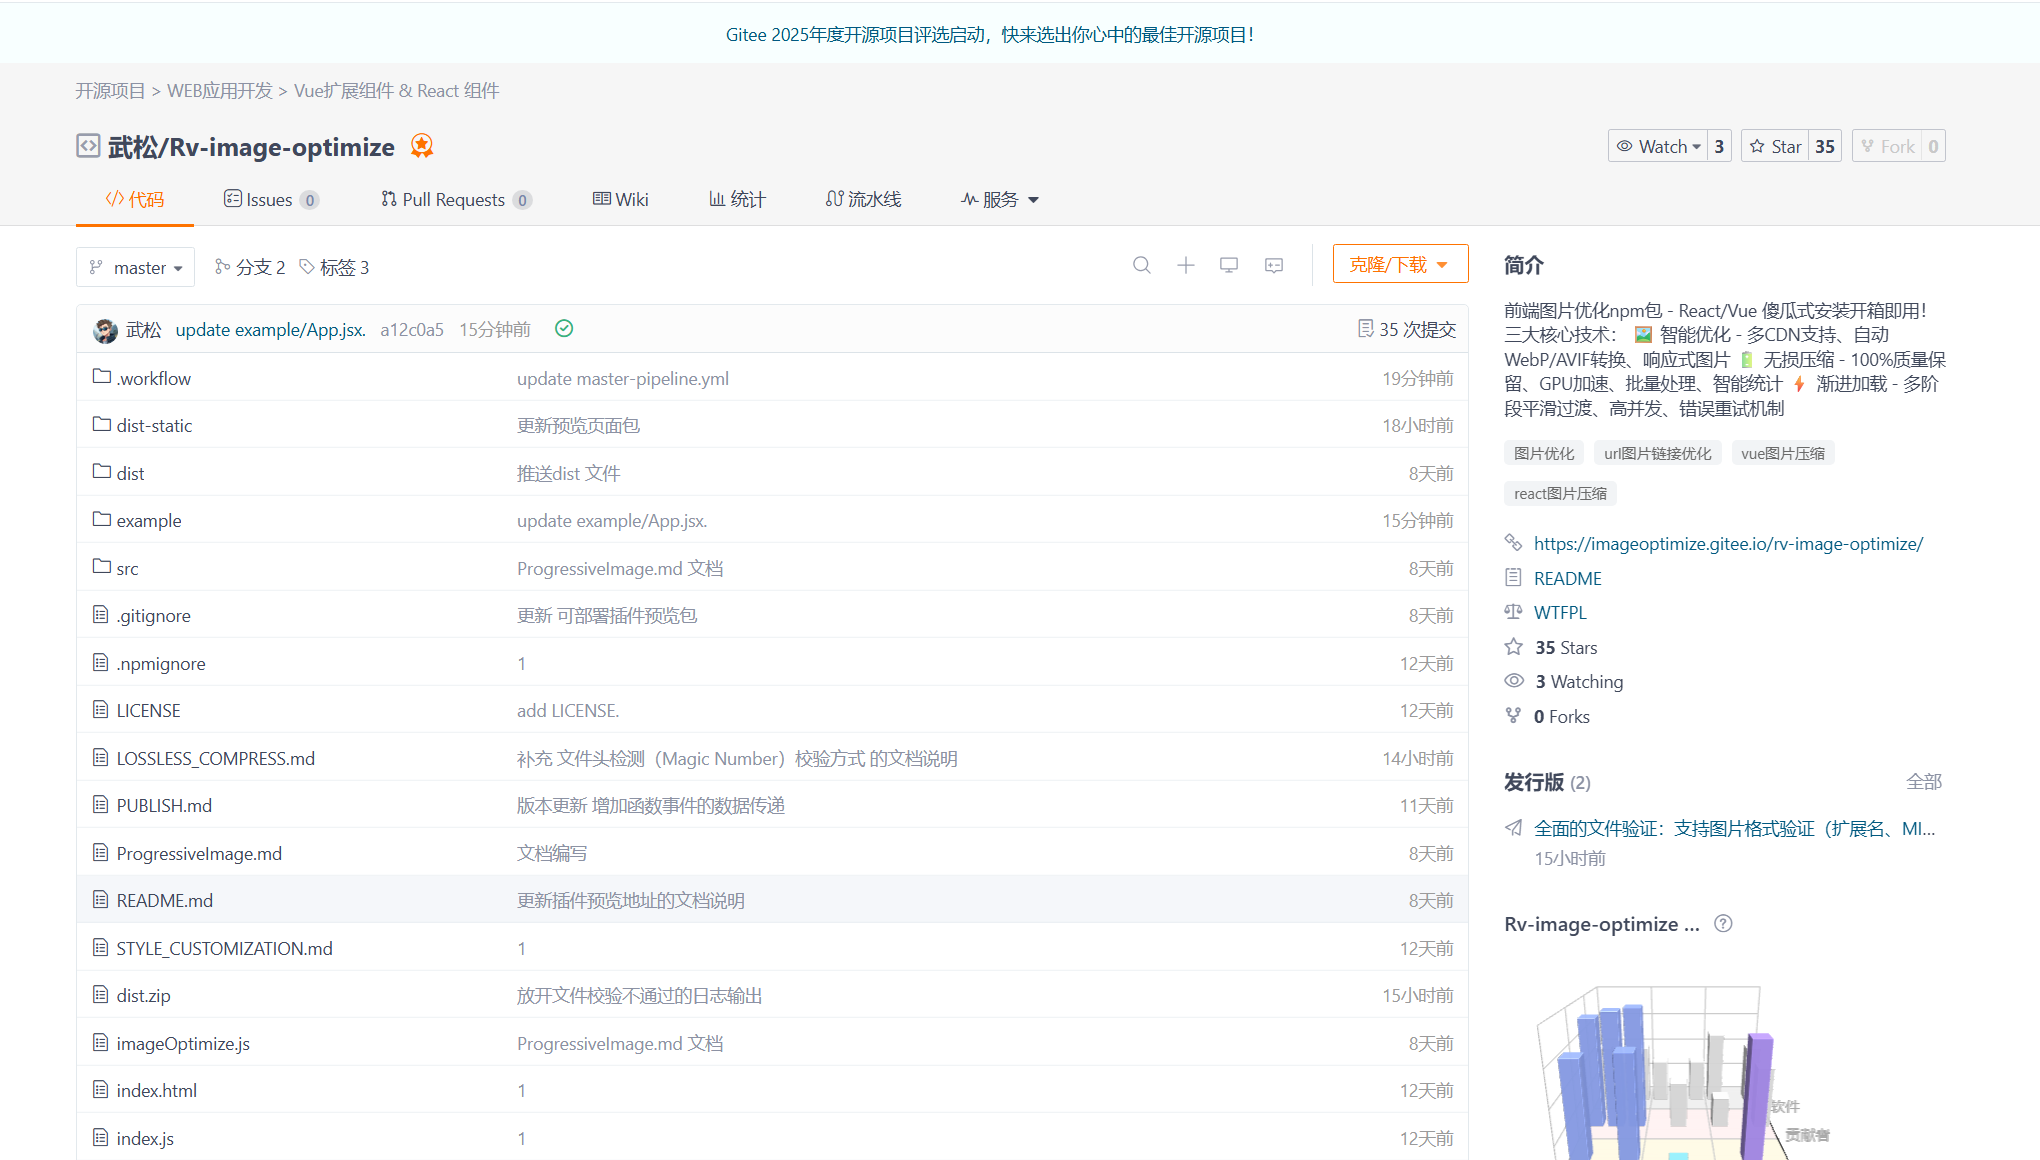Click green commit status check icon
The image size is (2040, 1160).
pos(564,329)
